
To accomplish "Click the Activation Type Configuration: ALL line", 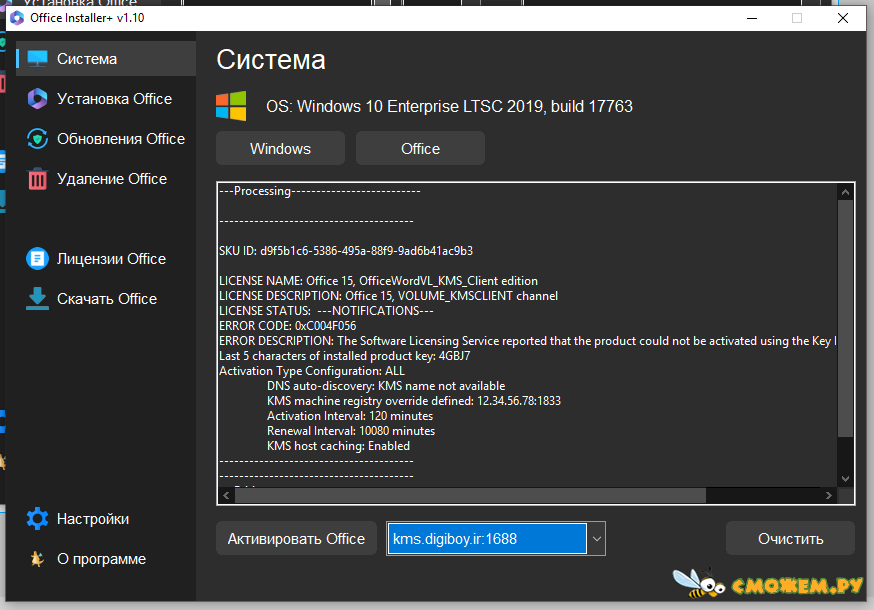I will 312,371.
